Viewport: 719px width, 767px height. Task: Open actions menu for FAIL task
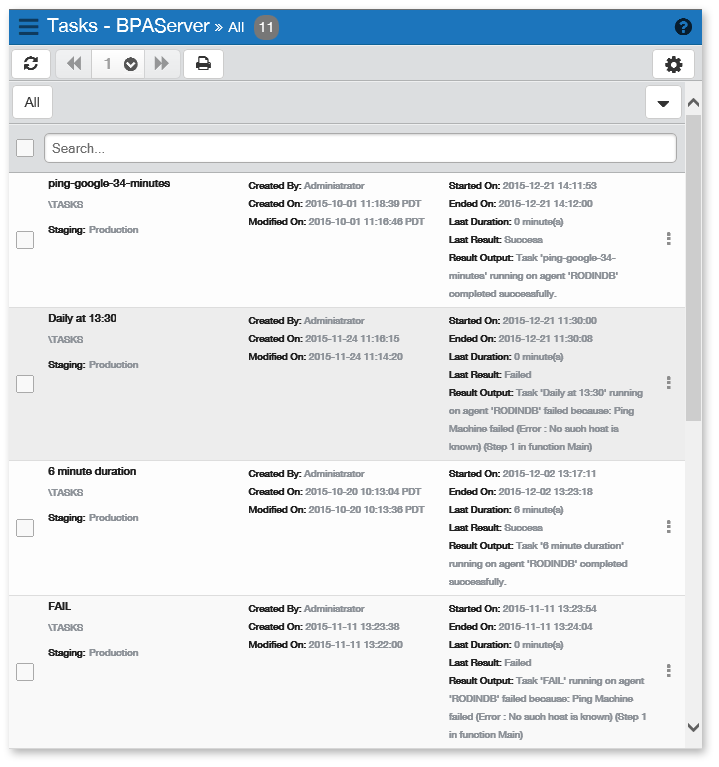(x=668, y=671)
